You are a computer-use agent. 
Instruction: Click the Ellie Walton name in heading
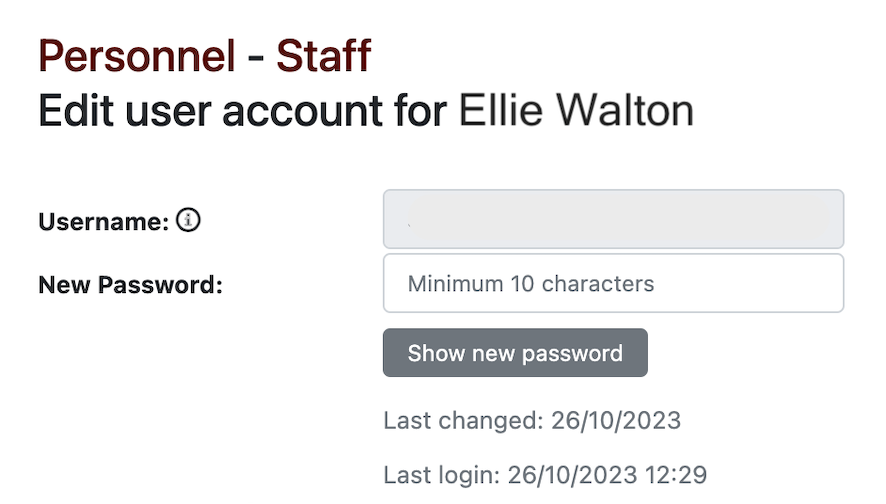576,110
